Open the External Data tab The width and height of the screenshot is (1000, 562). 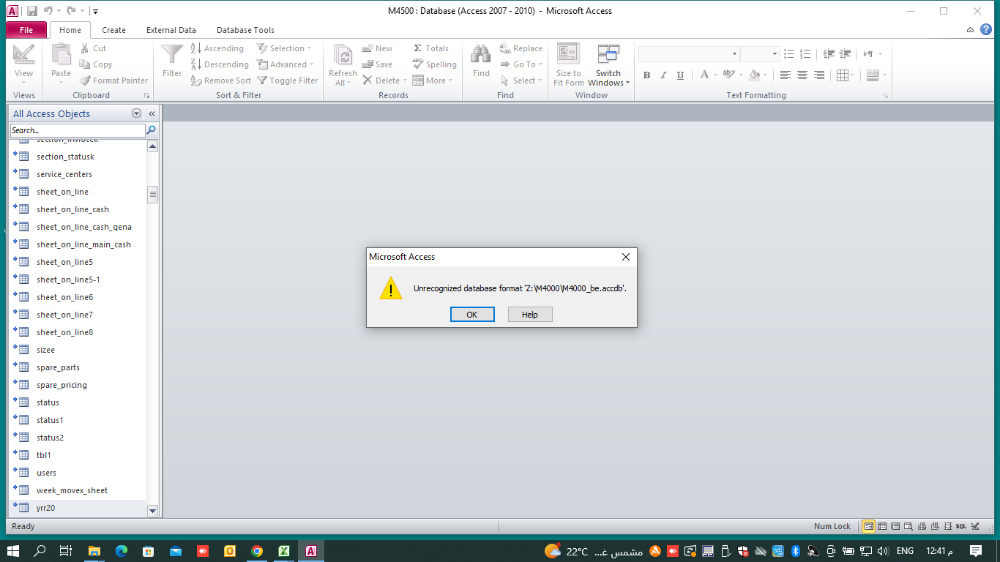(171, 30)
